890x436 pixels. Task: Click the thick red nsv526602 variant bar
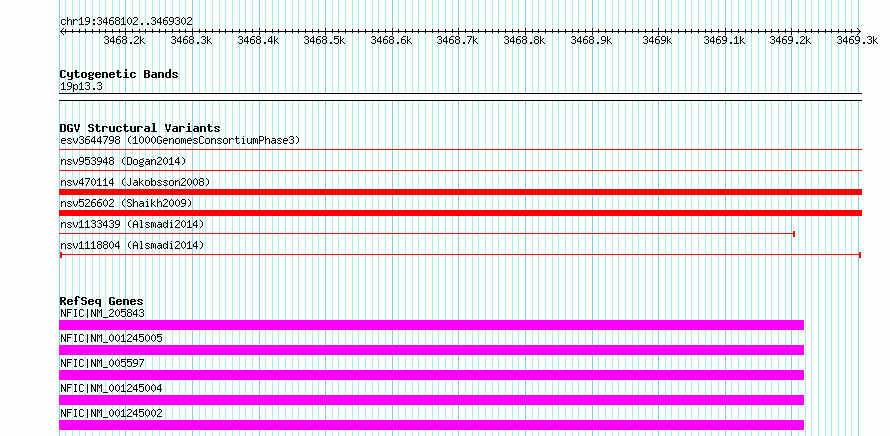(460, 213)
